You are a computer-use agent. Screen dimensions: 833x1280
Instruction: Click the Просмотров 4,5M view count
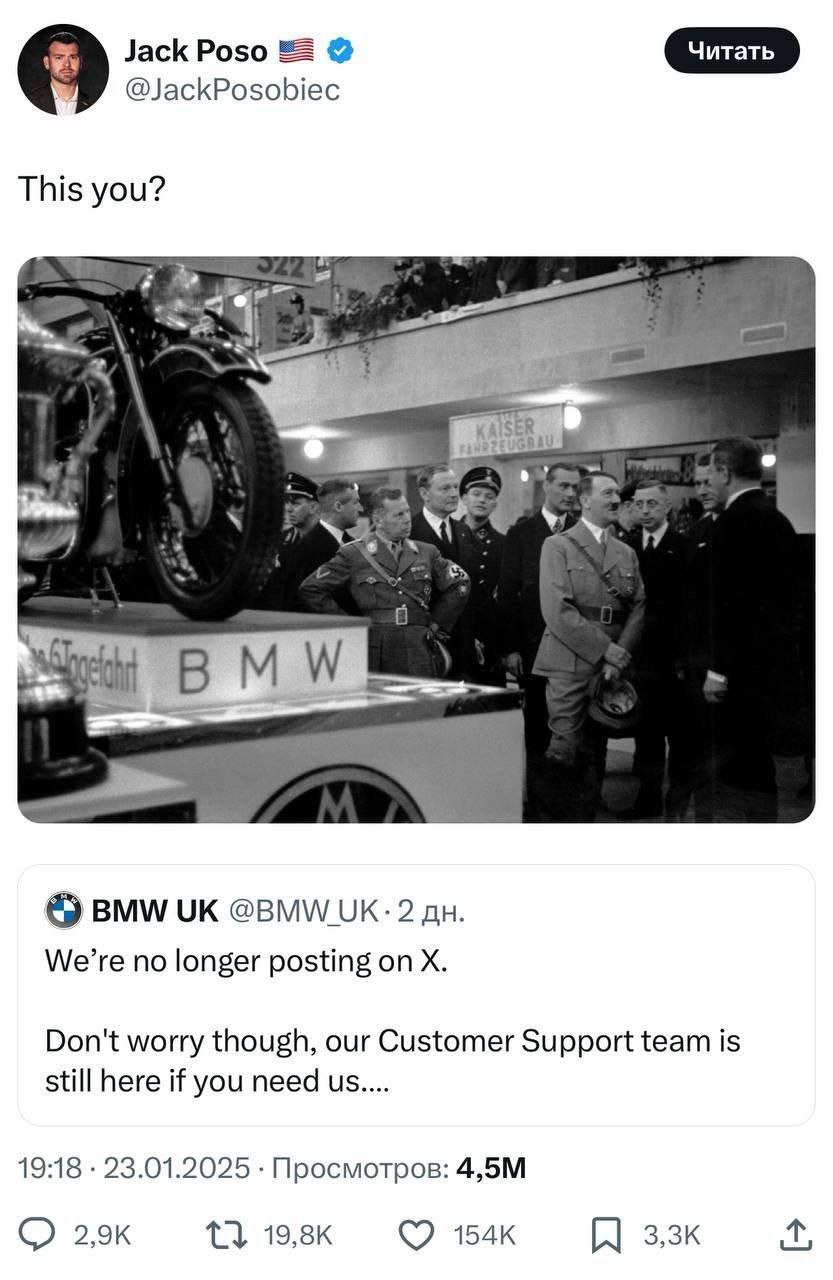click(x=399, y=1167)
